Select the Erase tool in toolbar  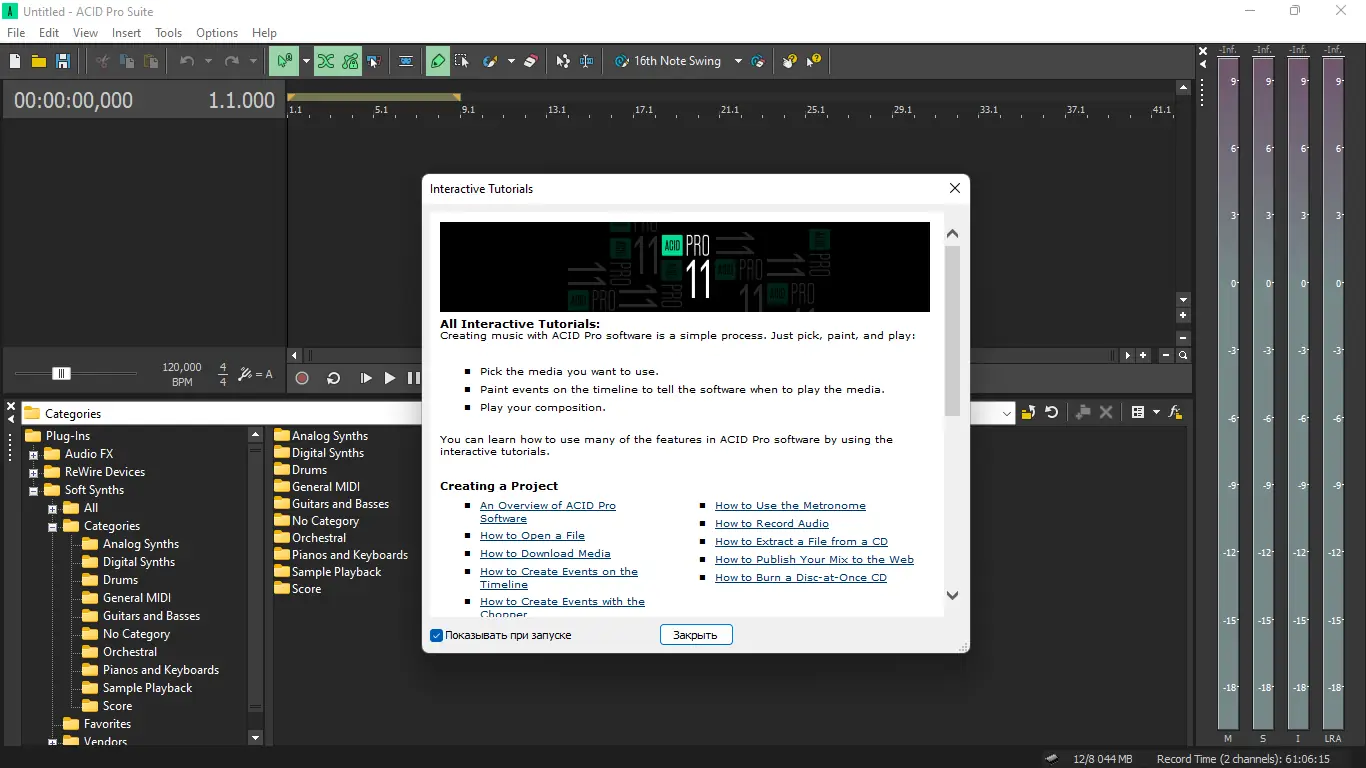[x=531, y=61]
